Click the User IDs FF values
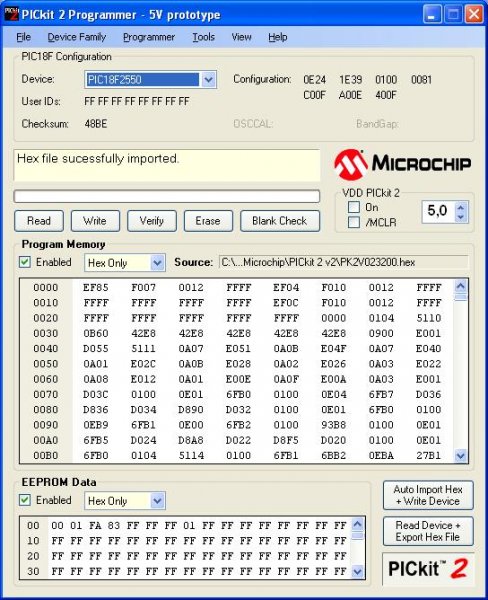This screenshot has height=600, width=488. click(137, 101)
